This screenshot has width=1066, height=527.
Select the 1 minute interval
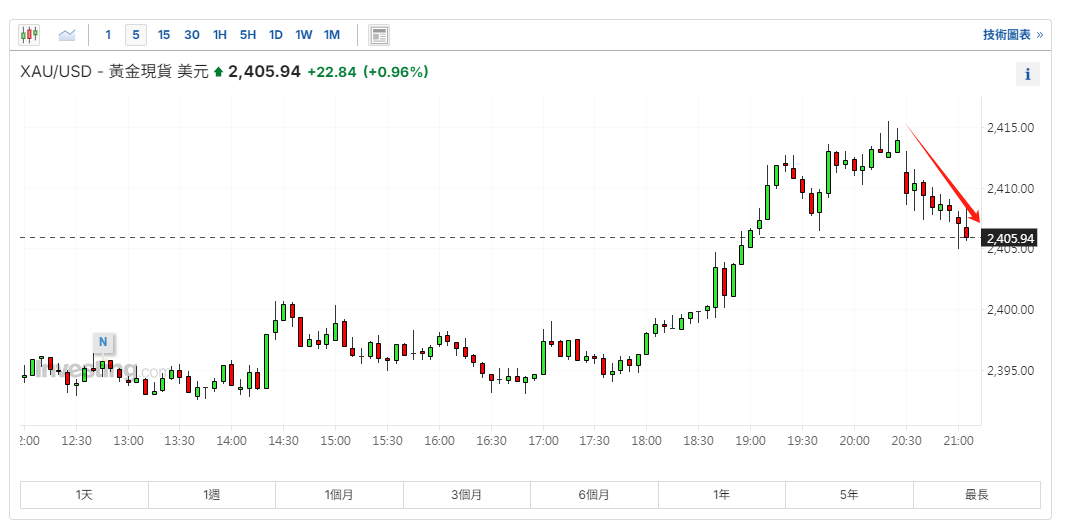108,35
